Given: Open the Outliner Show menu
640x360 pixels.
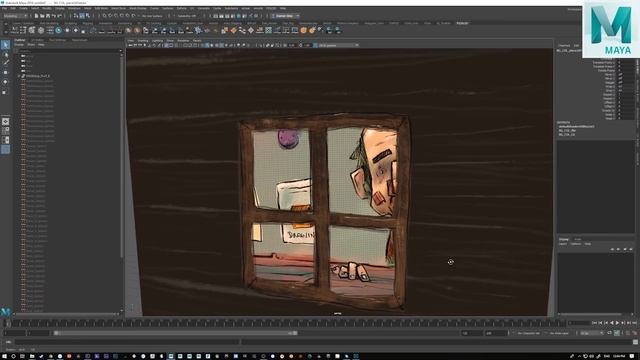Looking at the screenshot, I should 31,44.
